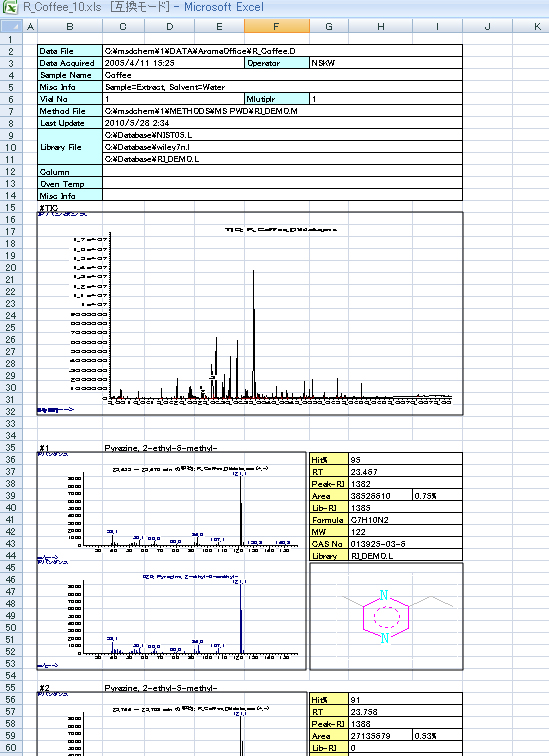Click the NSKW operator value cell
The width and height of the screenshot is (549, 756).
pos(386,63)
